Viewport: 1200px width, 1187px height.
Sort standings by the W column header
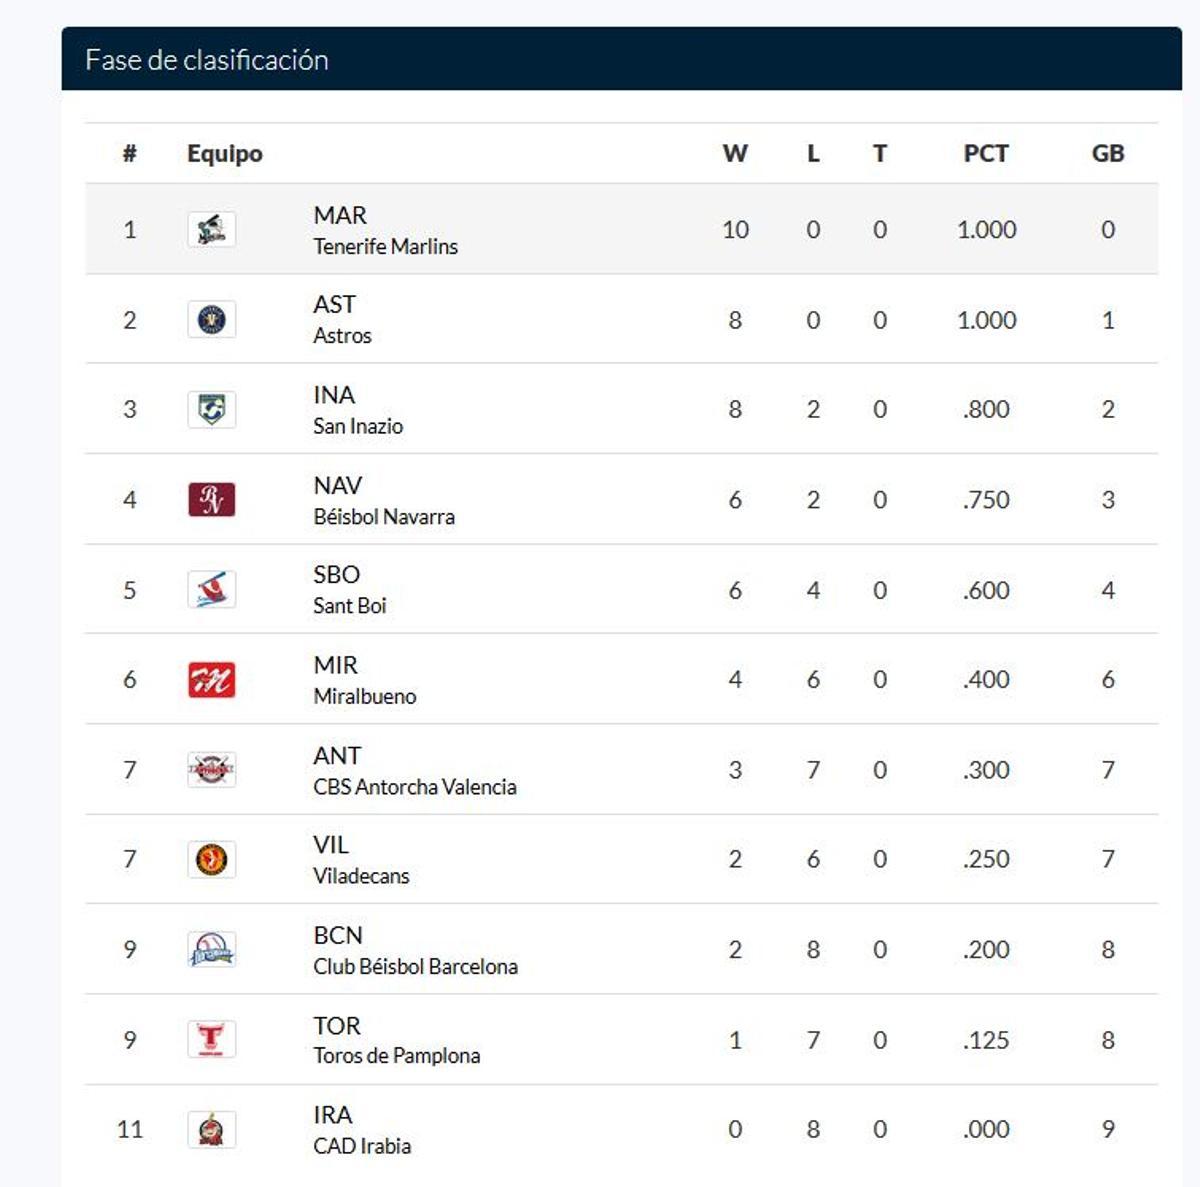coord(735,154)
